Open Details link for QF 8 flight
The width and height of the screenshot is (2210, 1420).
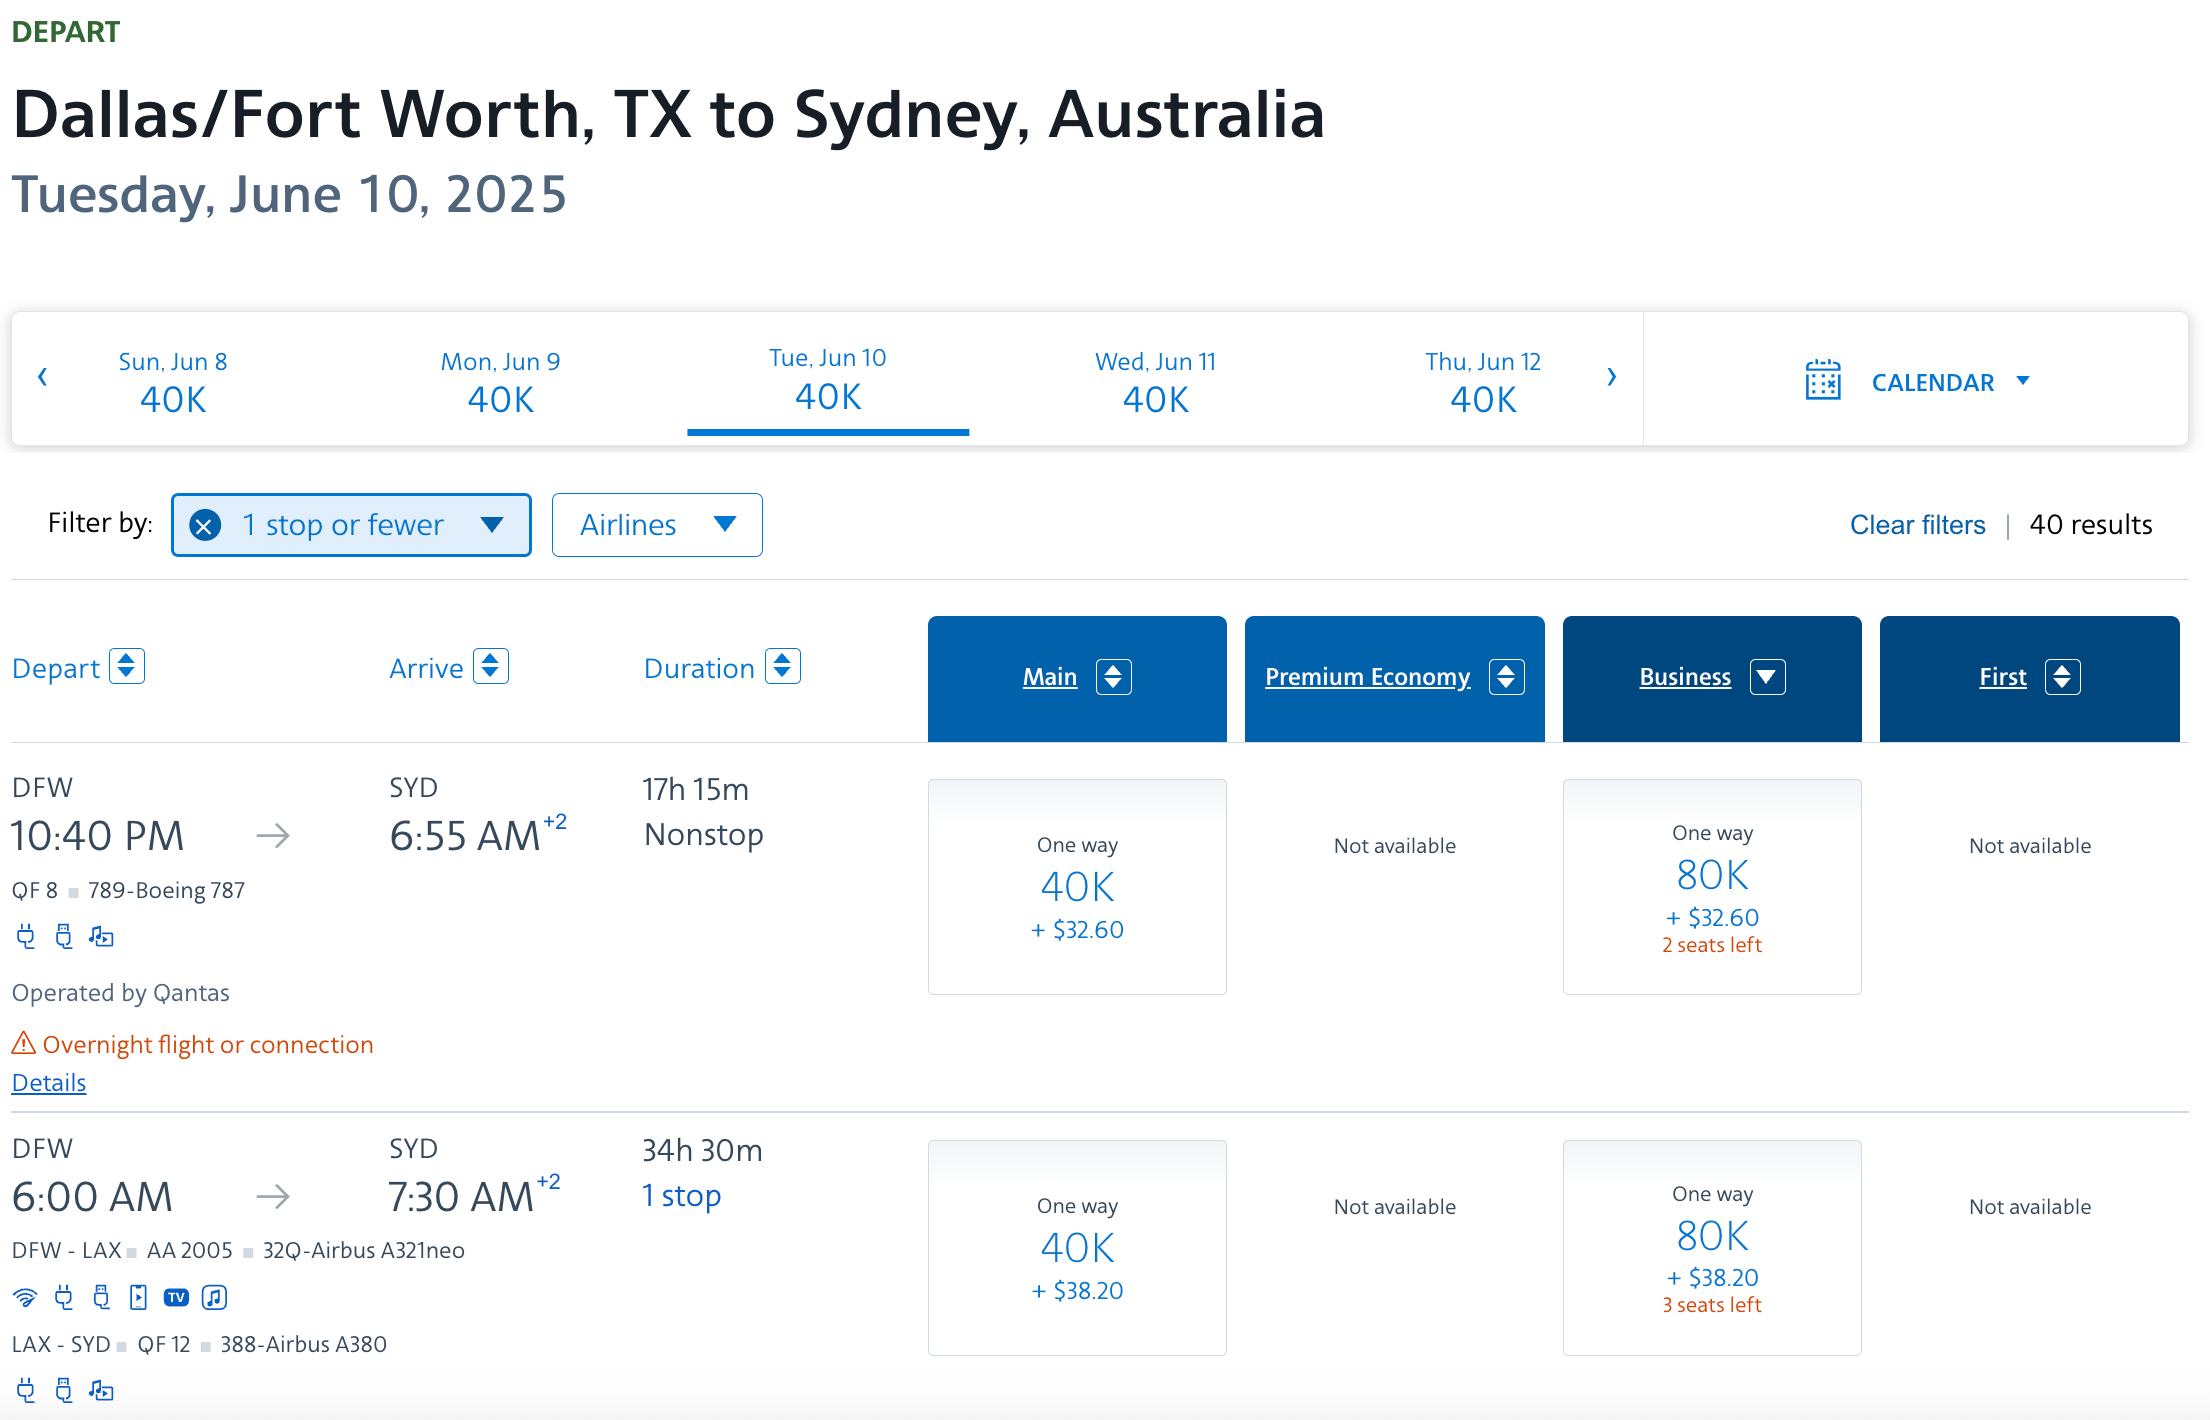click(x=49, y=1083)
